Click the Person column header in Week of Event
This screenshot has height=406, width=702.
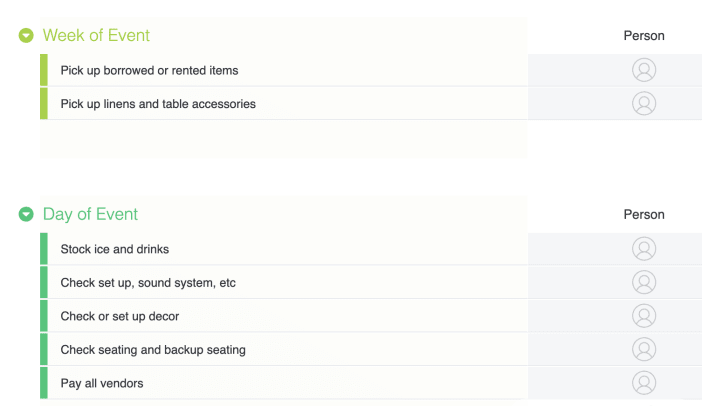[644, 36]
